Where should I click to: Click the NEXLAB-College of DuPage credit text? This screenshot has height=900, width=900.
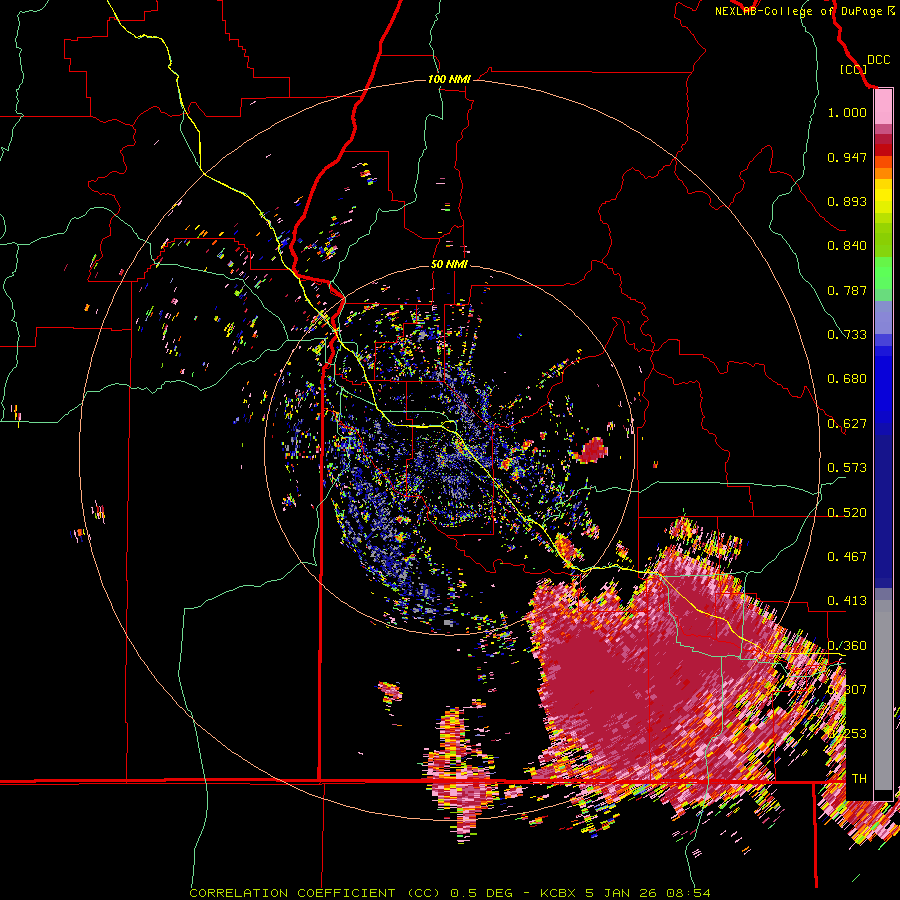pos(799,11)
